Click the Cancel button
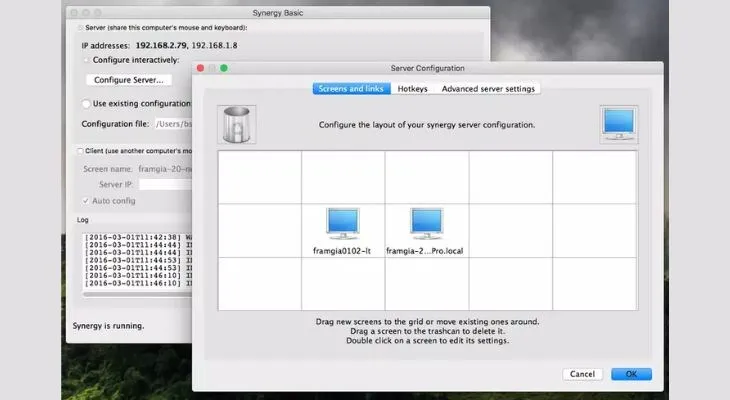This screenshot has height=400, width=730. (582, 374)
